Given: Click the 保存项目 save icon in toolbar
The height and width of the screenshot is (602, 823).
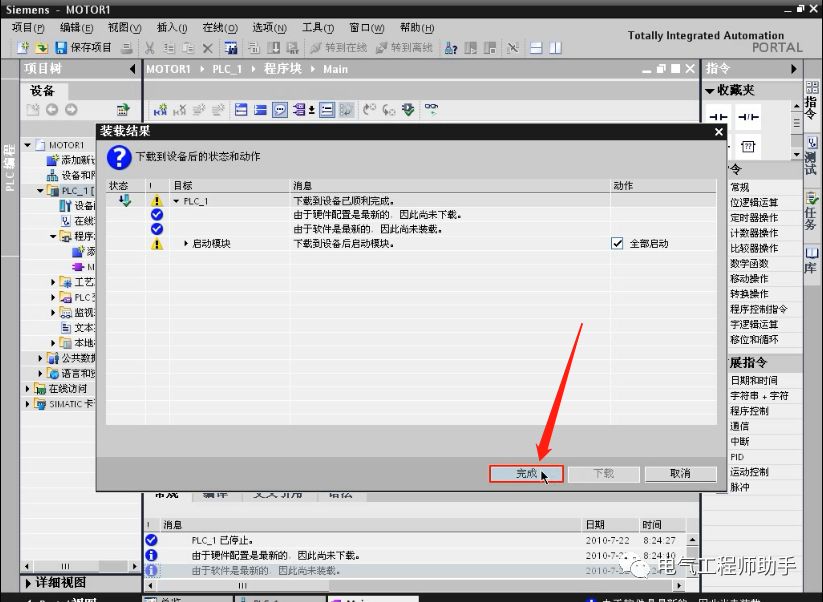Looking at the screenshot, I should 61,48.
